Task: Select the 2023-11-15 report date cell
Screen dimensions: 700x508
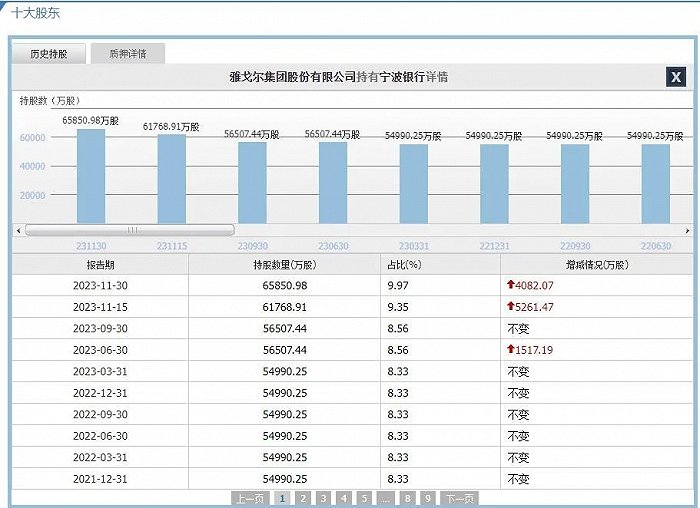Action: pyautogui.click(x=100, y=307)
